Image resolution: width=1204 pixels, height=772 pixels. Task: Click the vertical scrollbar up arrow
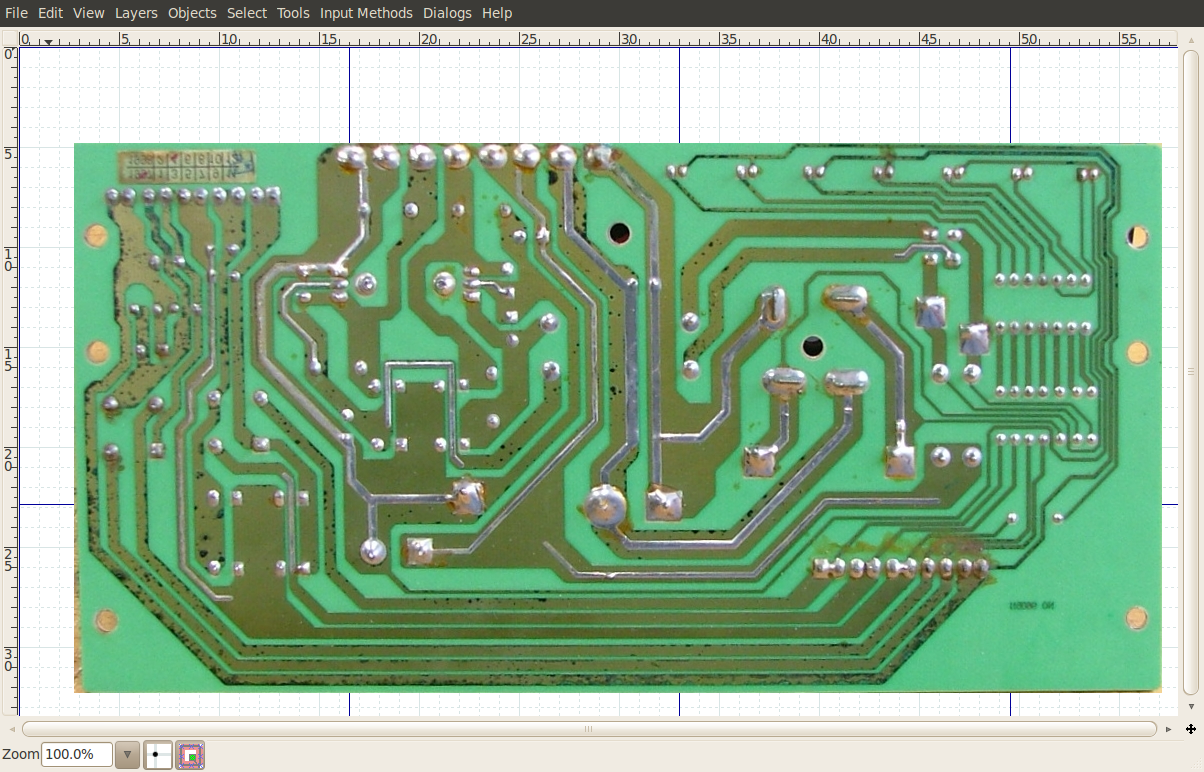[1190, 40]
